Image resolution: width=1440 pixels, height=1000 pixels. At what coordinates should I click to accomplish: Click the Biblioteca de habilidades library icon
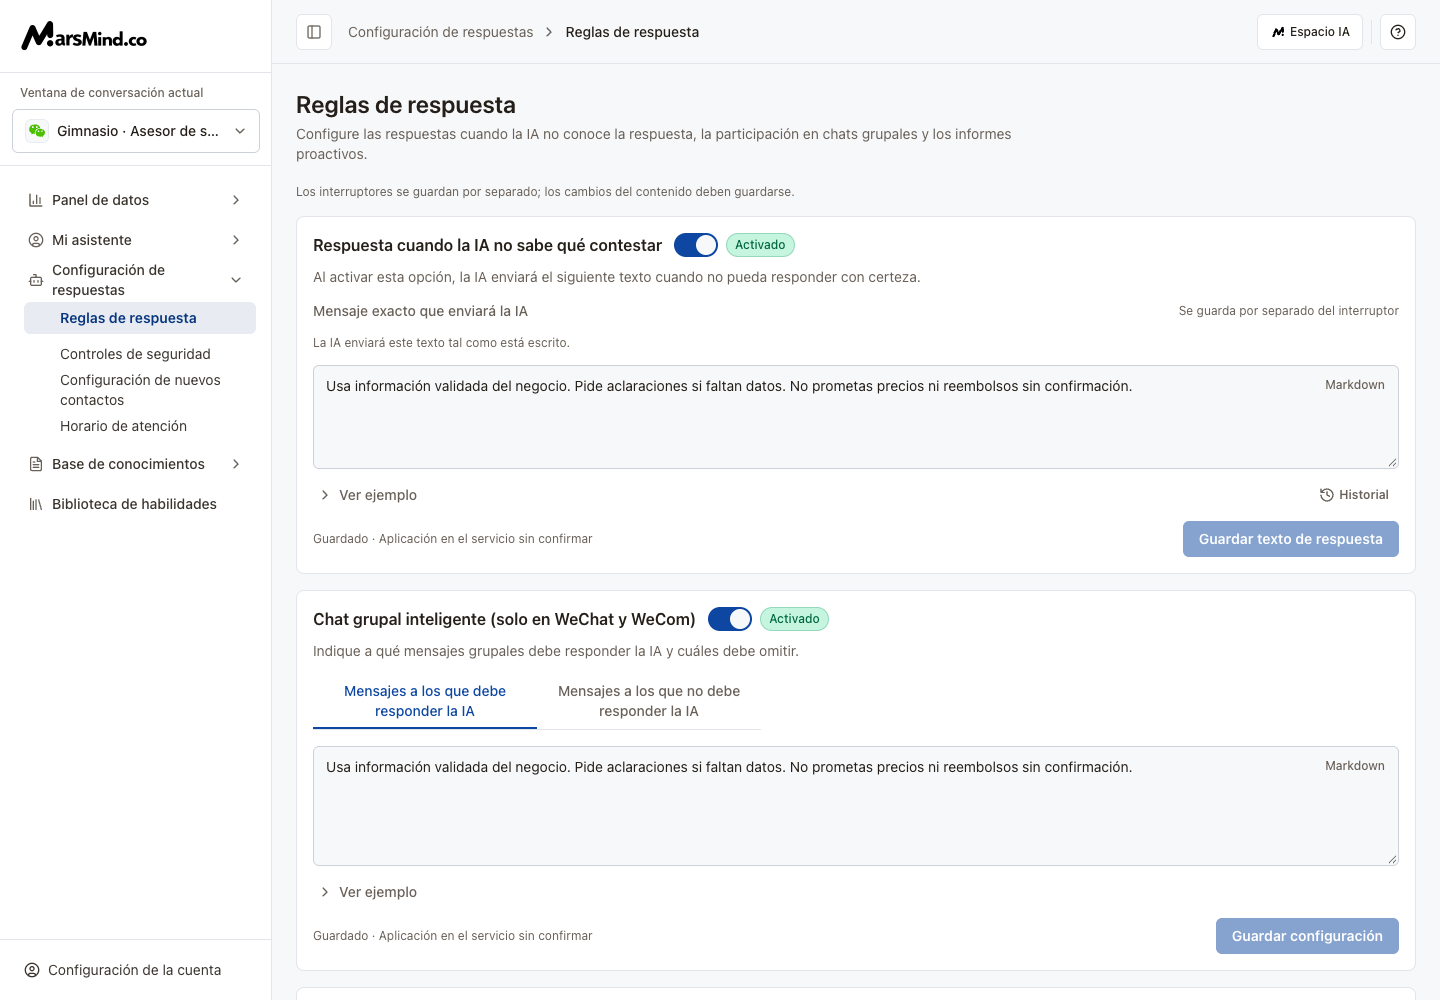(36, 504)
